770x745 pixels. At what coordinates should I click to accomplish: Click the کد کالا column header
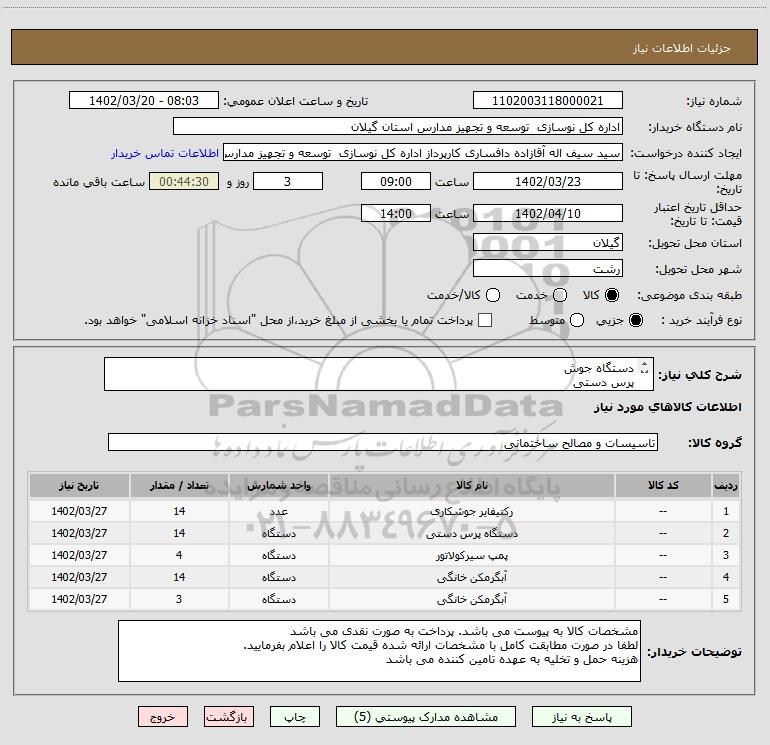click(663, 485)
